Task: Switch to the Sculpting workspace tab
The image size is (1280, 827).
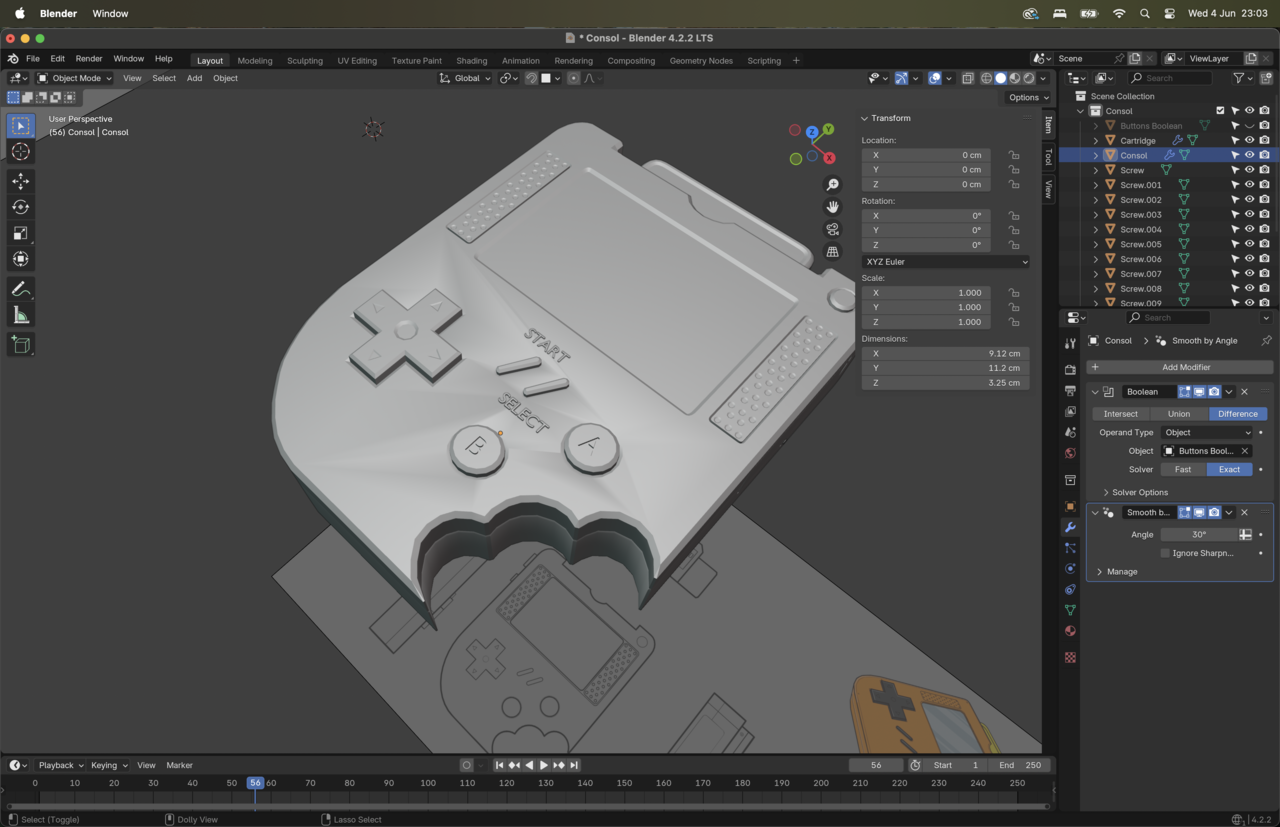Action: pos(304,60)
